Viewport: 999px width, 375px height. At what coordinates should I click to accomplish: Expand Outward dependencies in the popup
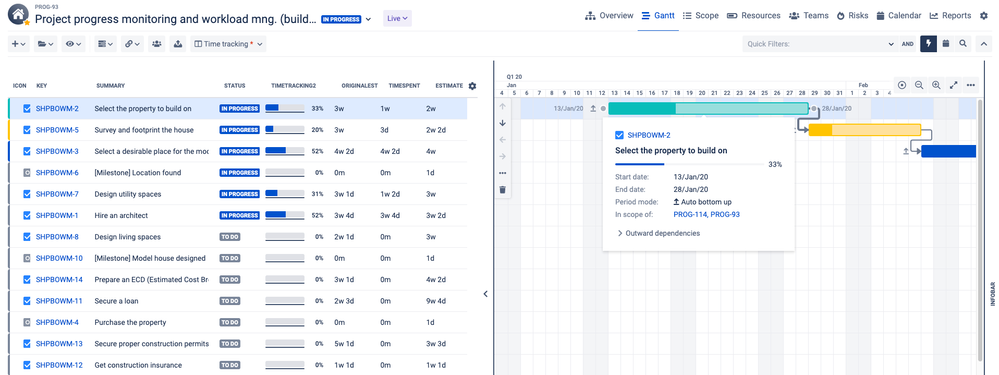pos(659,233)
